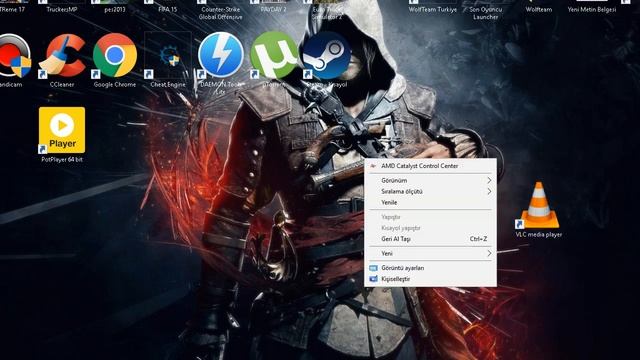Expand the Yeni submenu
The height and width of the screenshot is (360, 640).
coord(431,253)
